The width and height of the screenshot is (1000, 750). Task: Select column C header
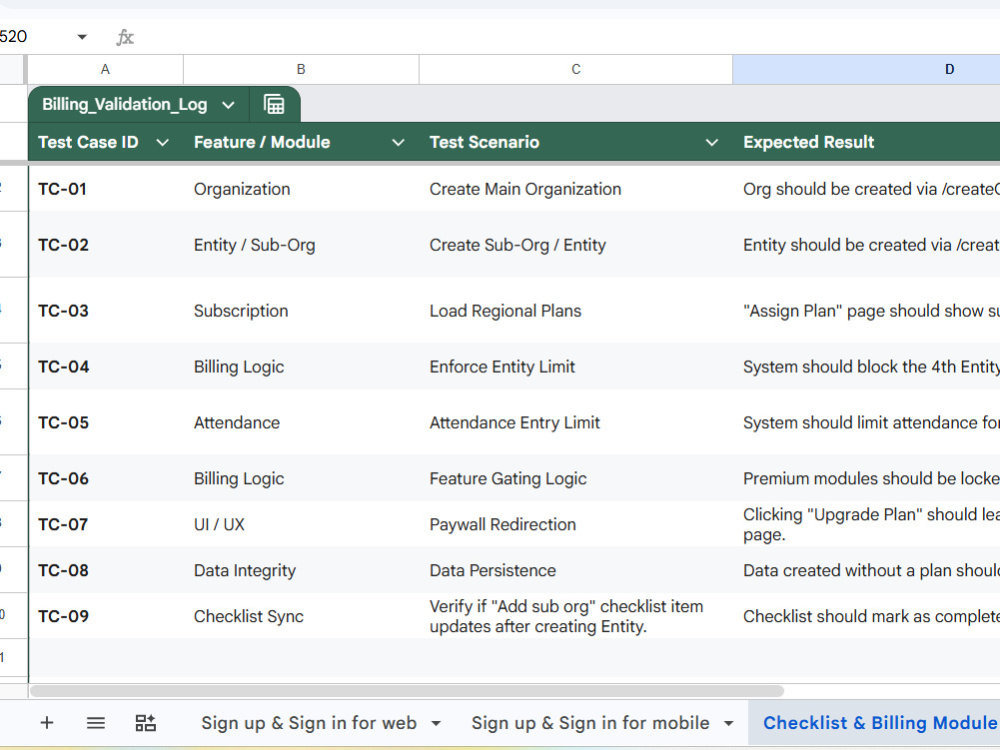pos(576,69)
